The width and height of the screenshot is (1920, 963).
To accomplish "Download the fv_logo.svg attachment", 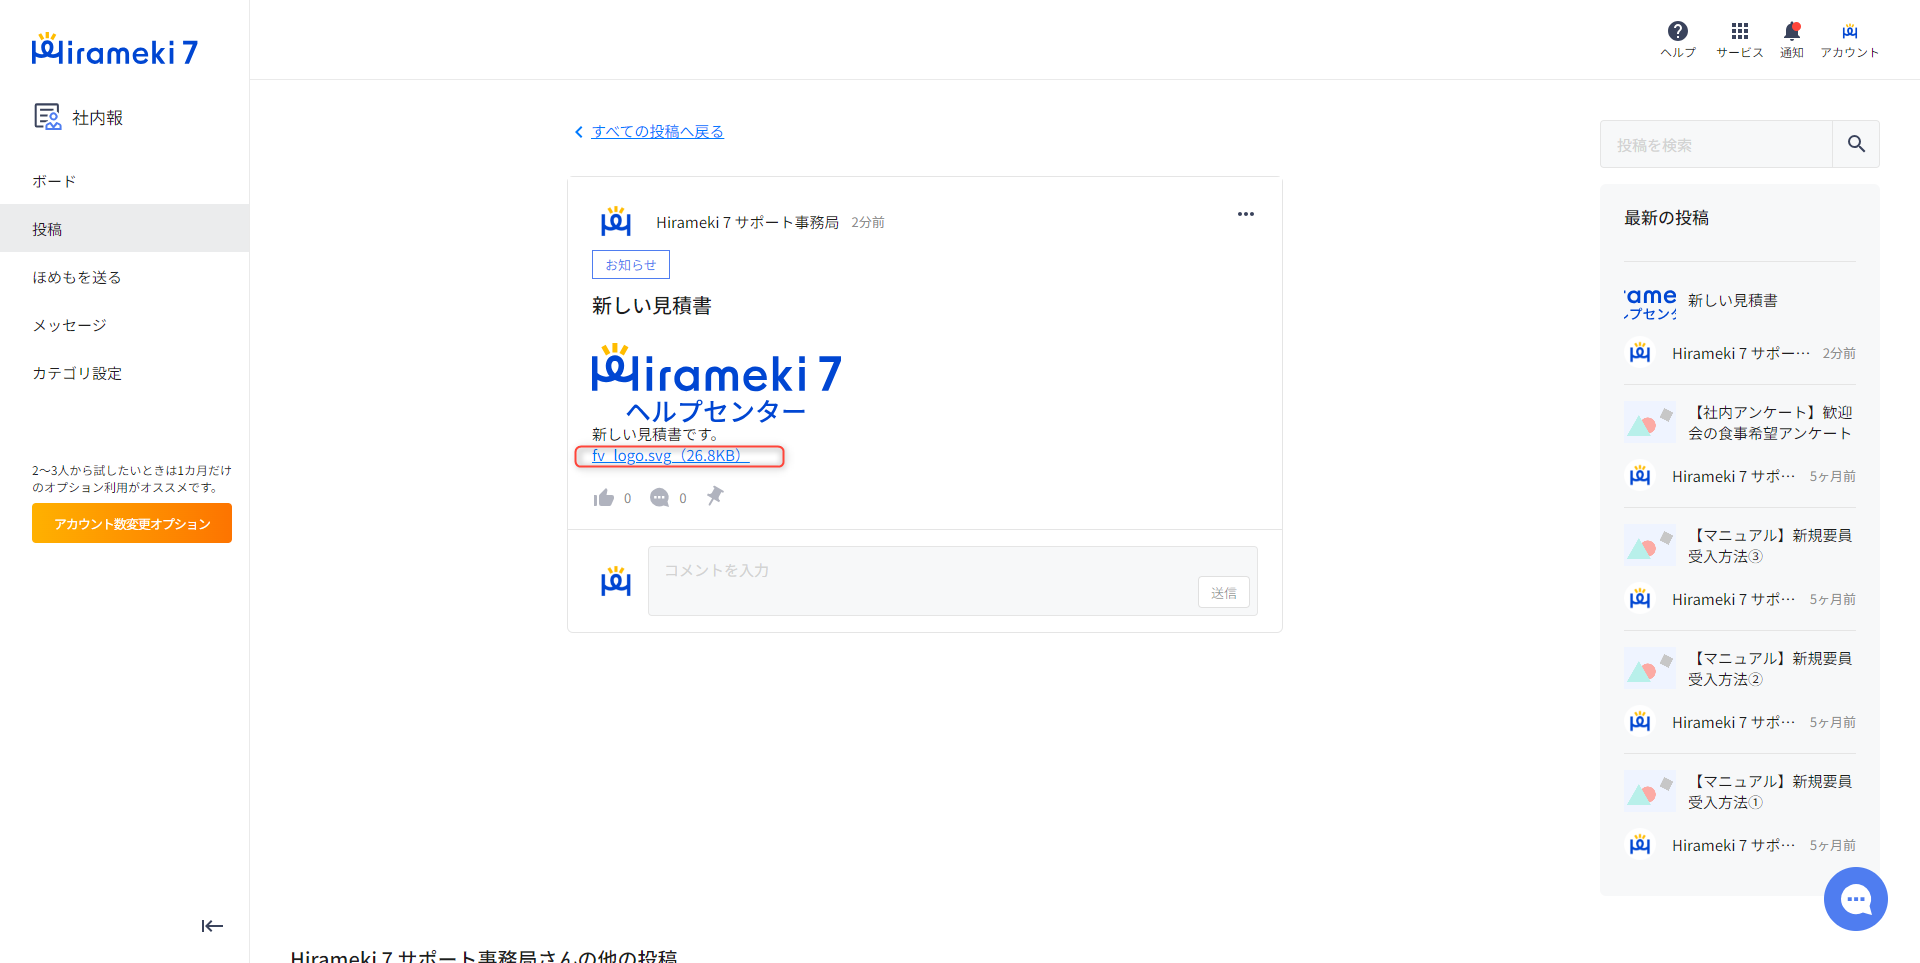I will 670,456.
